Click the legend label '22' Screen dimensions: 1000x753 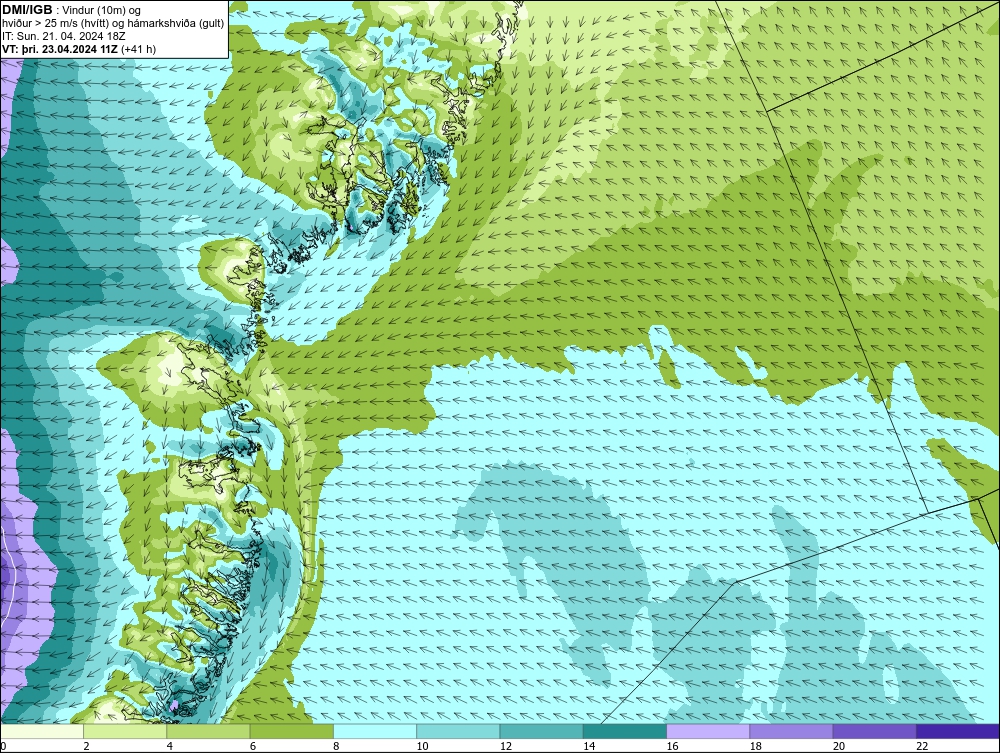[922, 747]
